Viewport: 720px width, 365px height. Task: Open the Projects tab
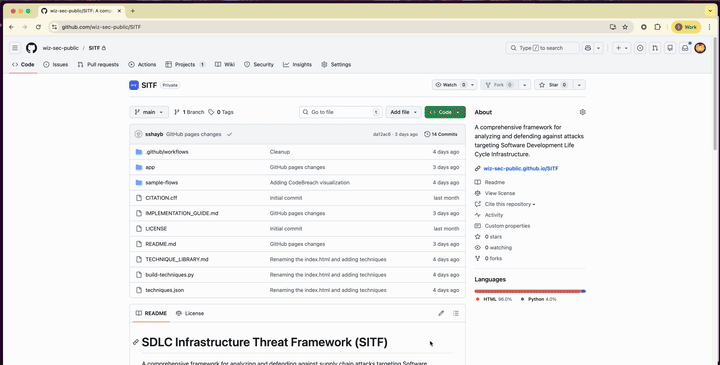click(186, 65)
